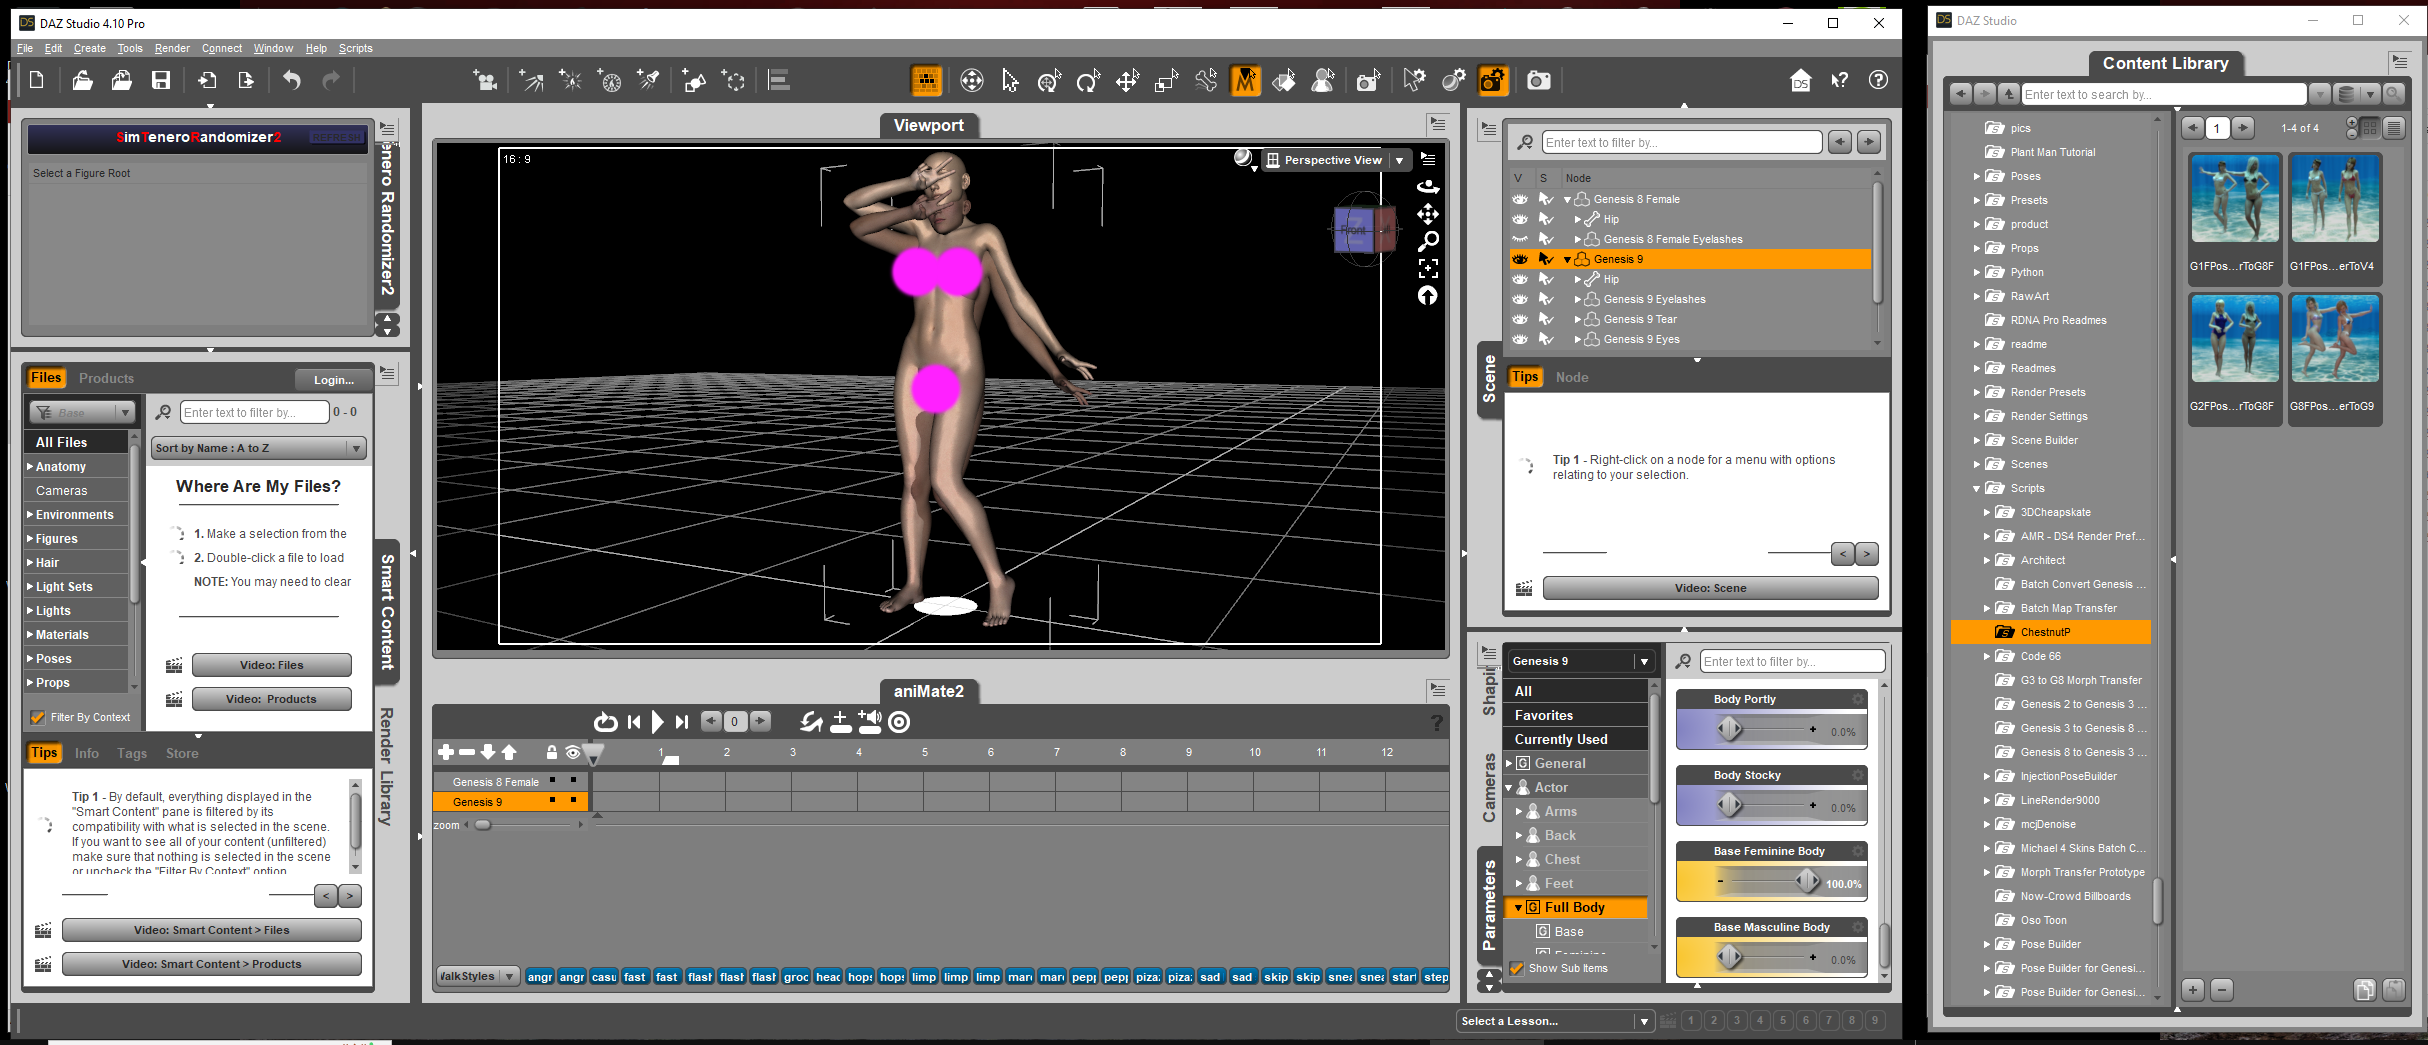Open the Perspective View camera dropdown
2428x1045 pixels.
pyautogui.click(x=1400, y=160)
